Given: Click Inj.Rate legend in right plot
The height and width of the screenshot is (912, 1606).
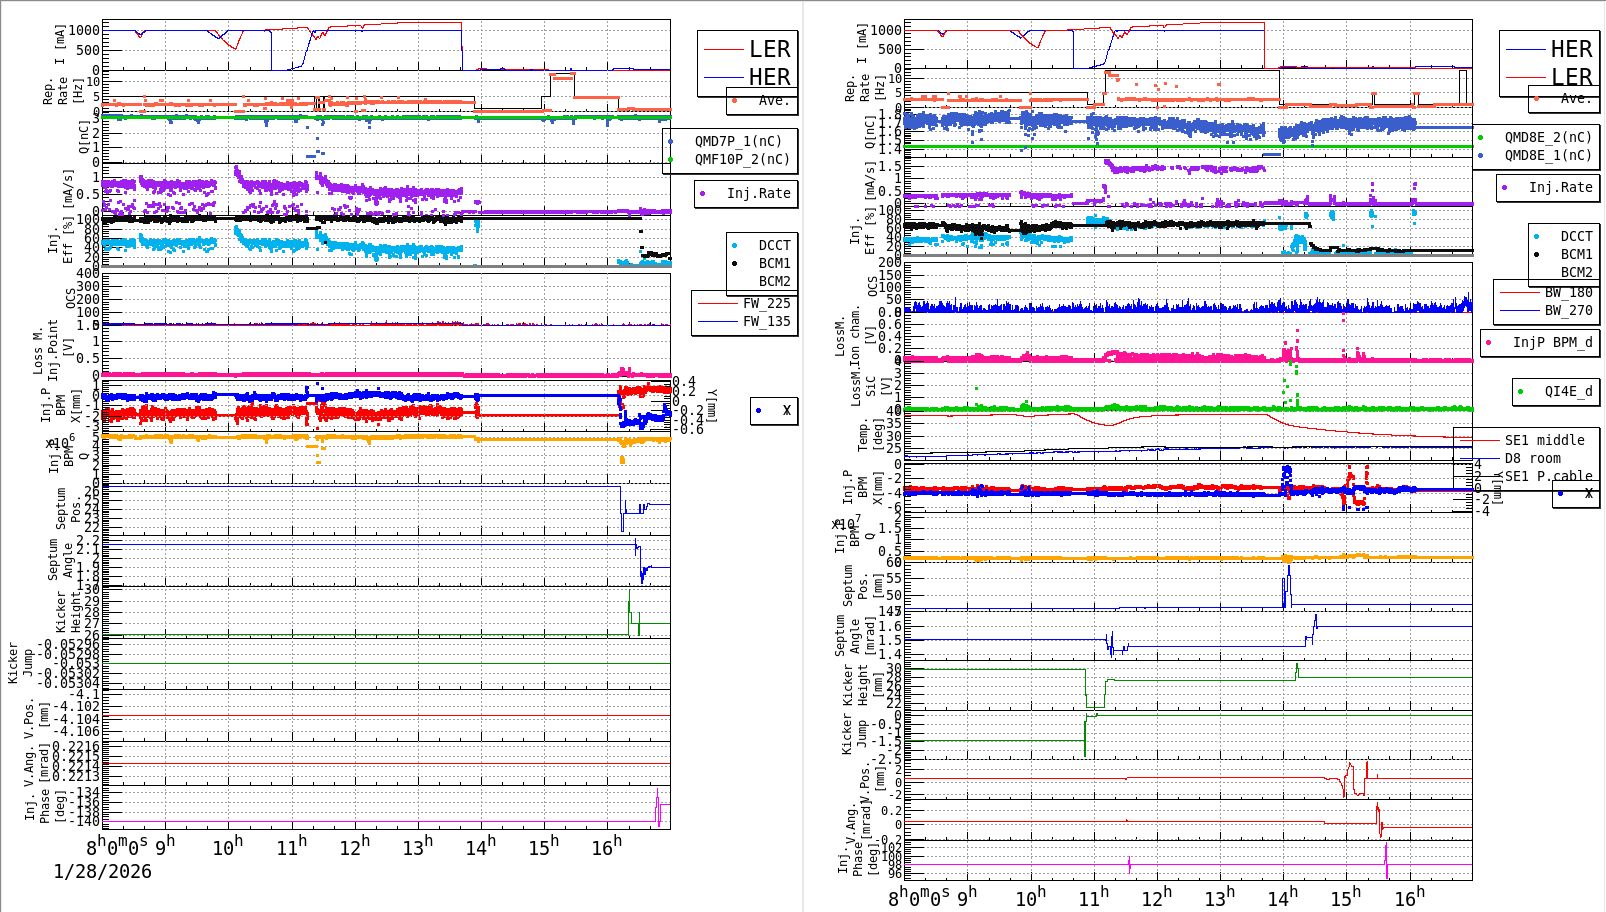Looking at the screenshot, I should tap(1560, 187).
